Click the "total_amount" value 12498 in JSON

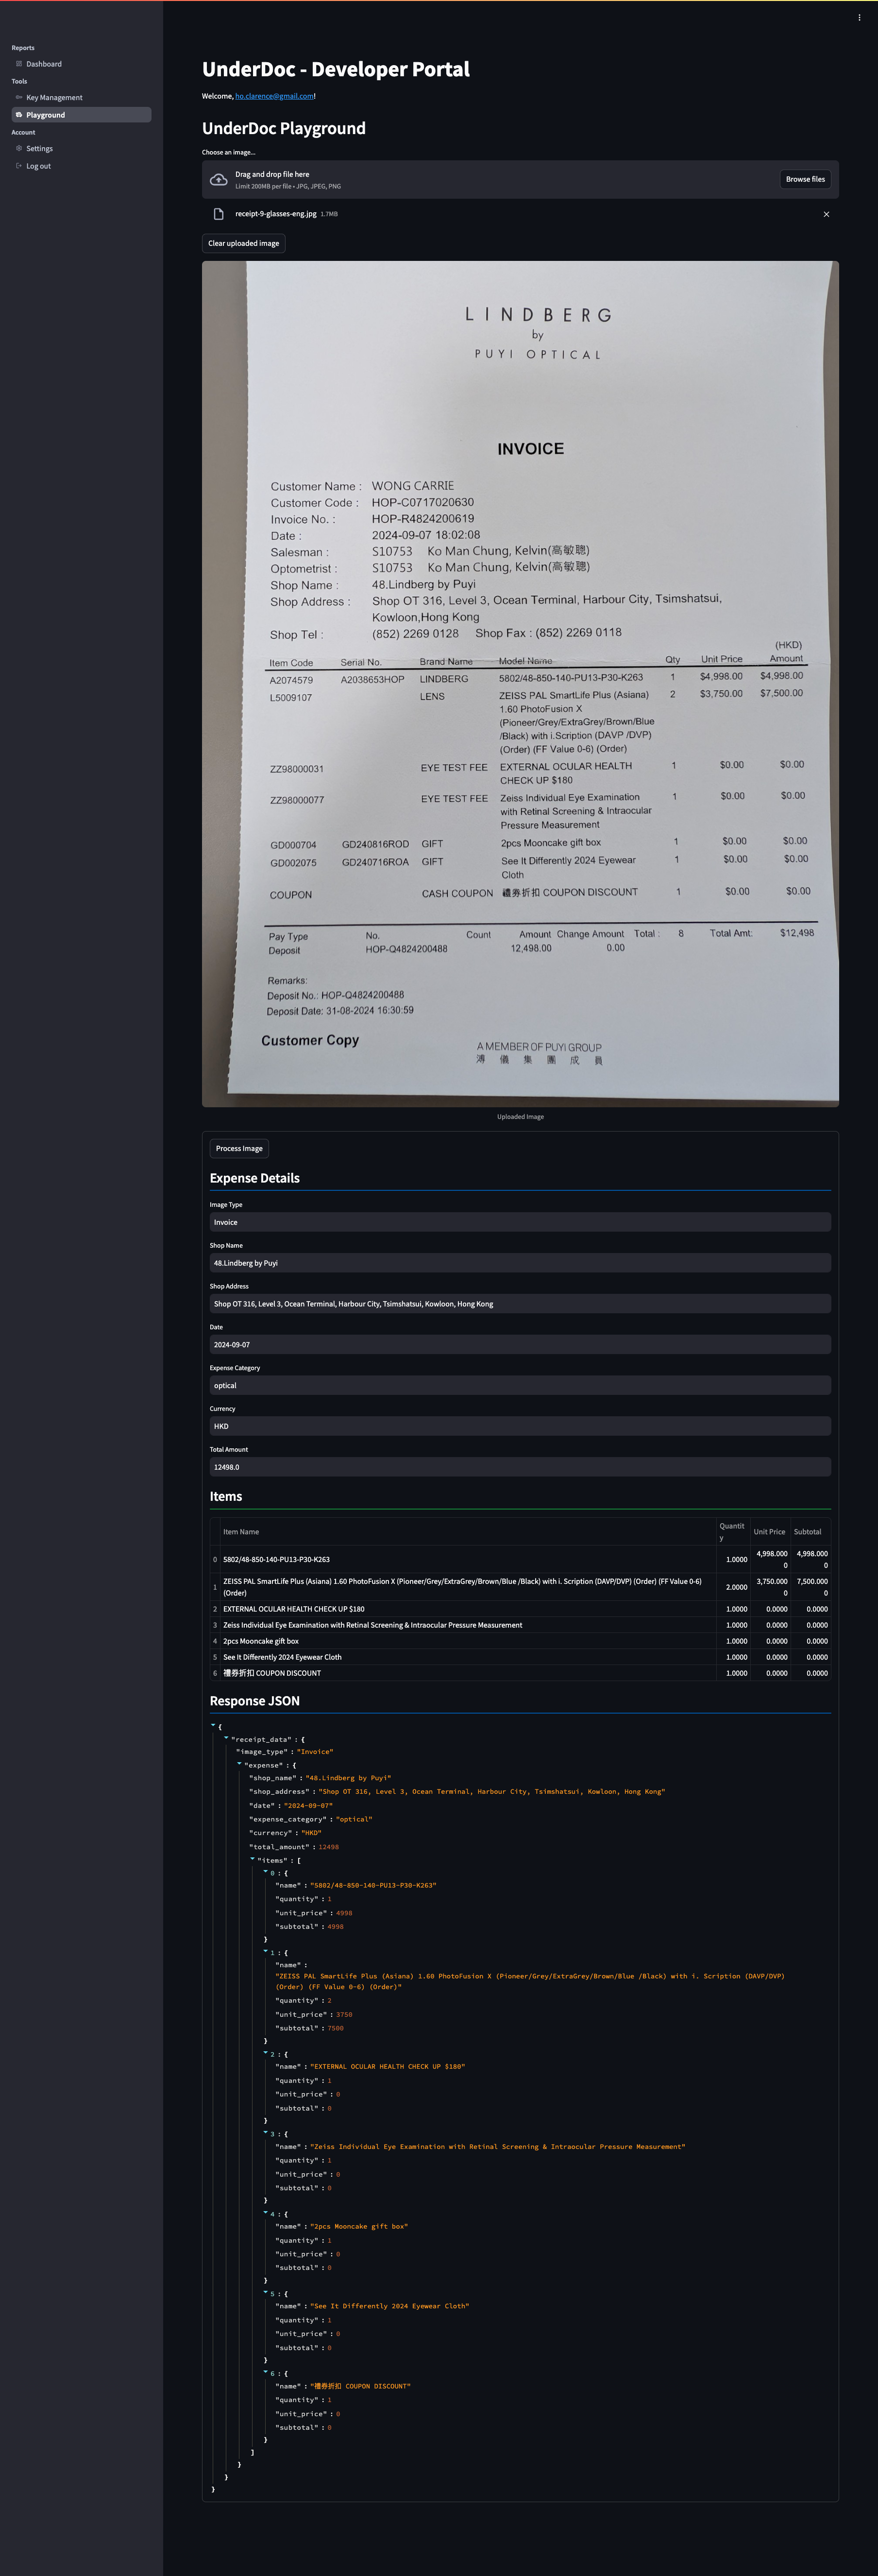tap(328, 1847)
